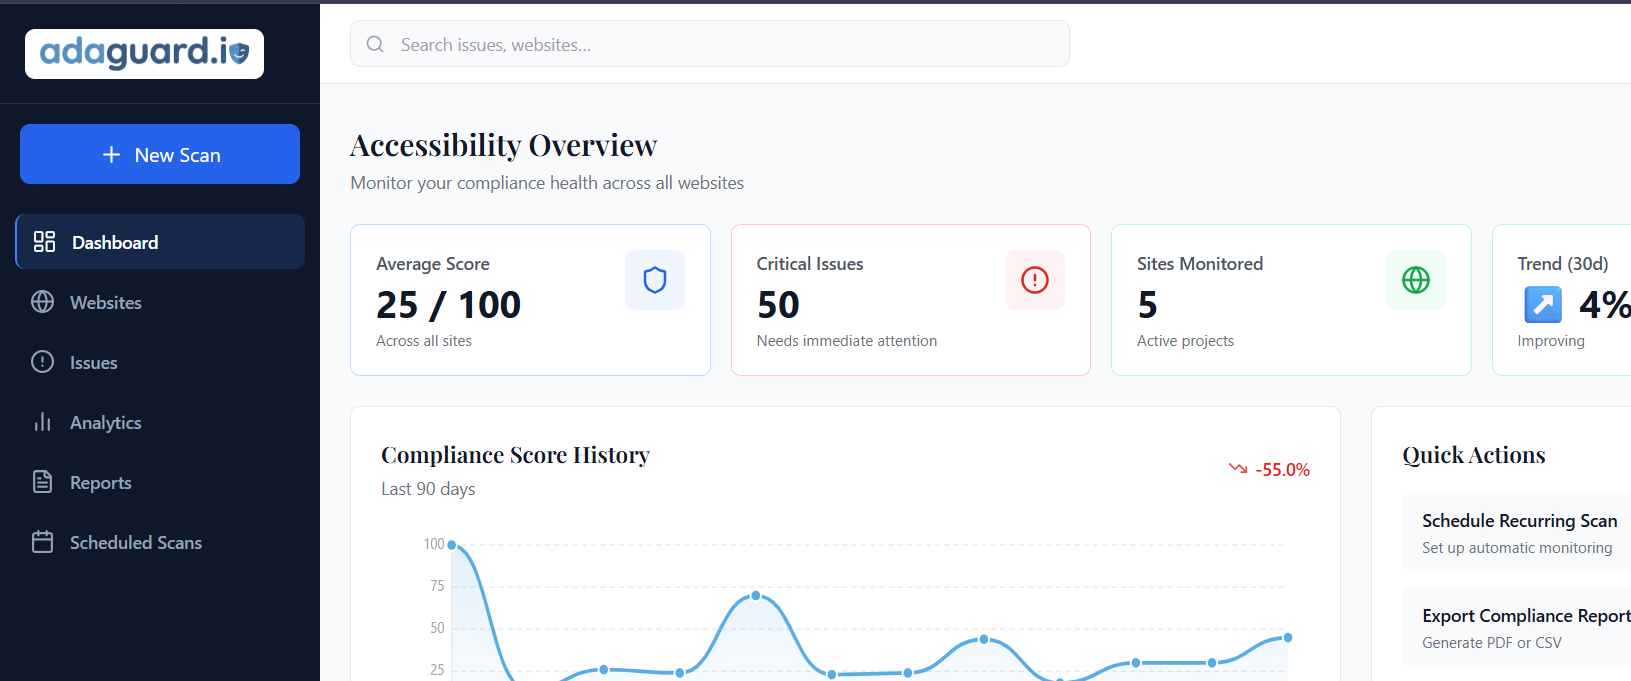Click the shield icon on Average Score card
Screen dimensions: 1631x681
655,280
